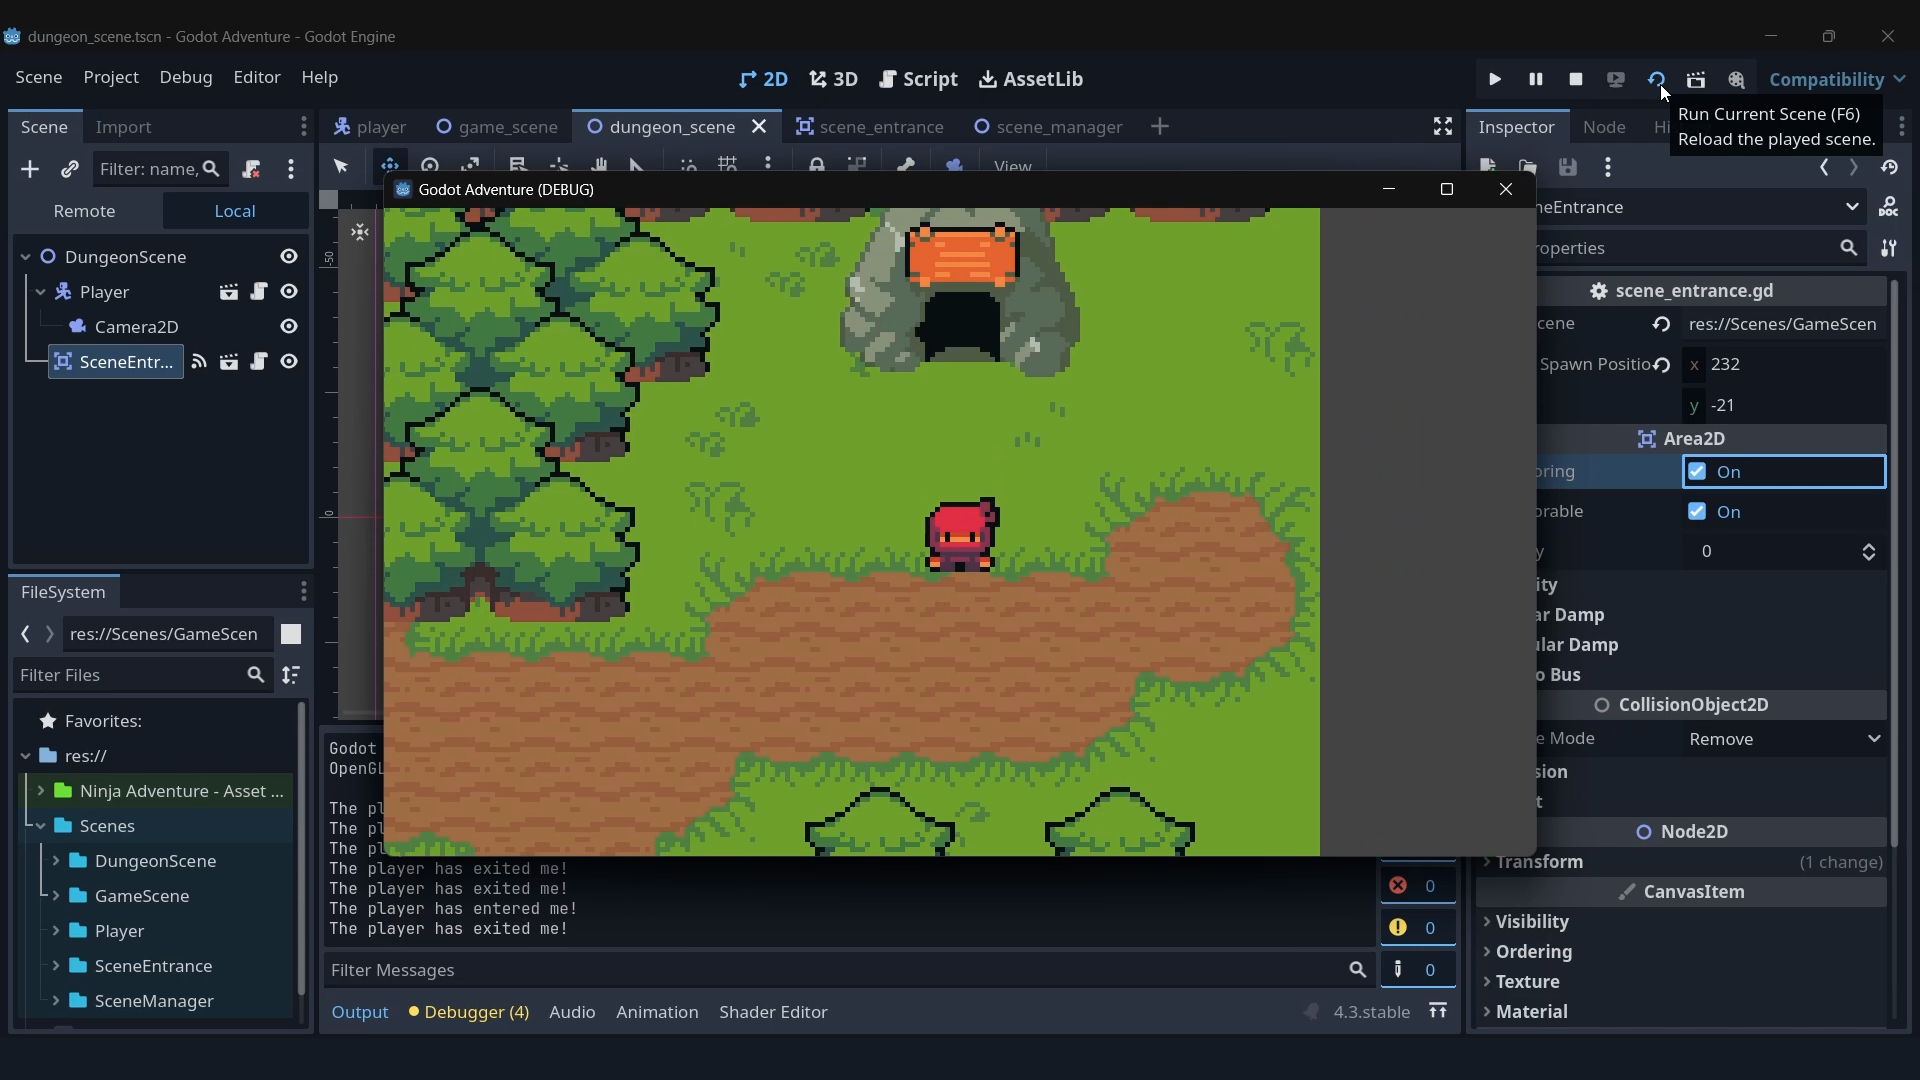Image resolution: width=1920 pixels, height=1080 pixels.
Task: Toggle visibility of SceneEntrance node
Action: (289, 362)
